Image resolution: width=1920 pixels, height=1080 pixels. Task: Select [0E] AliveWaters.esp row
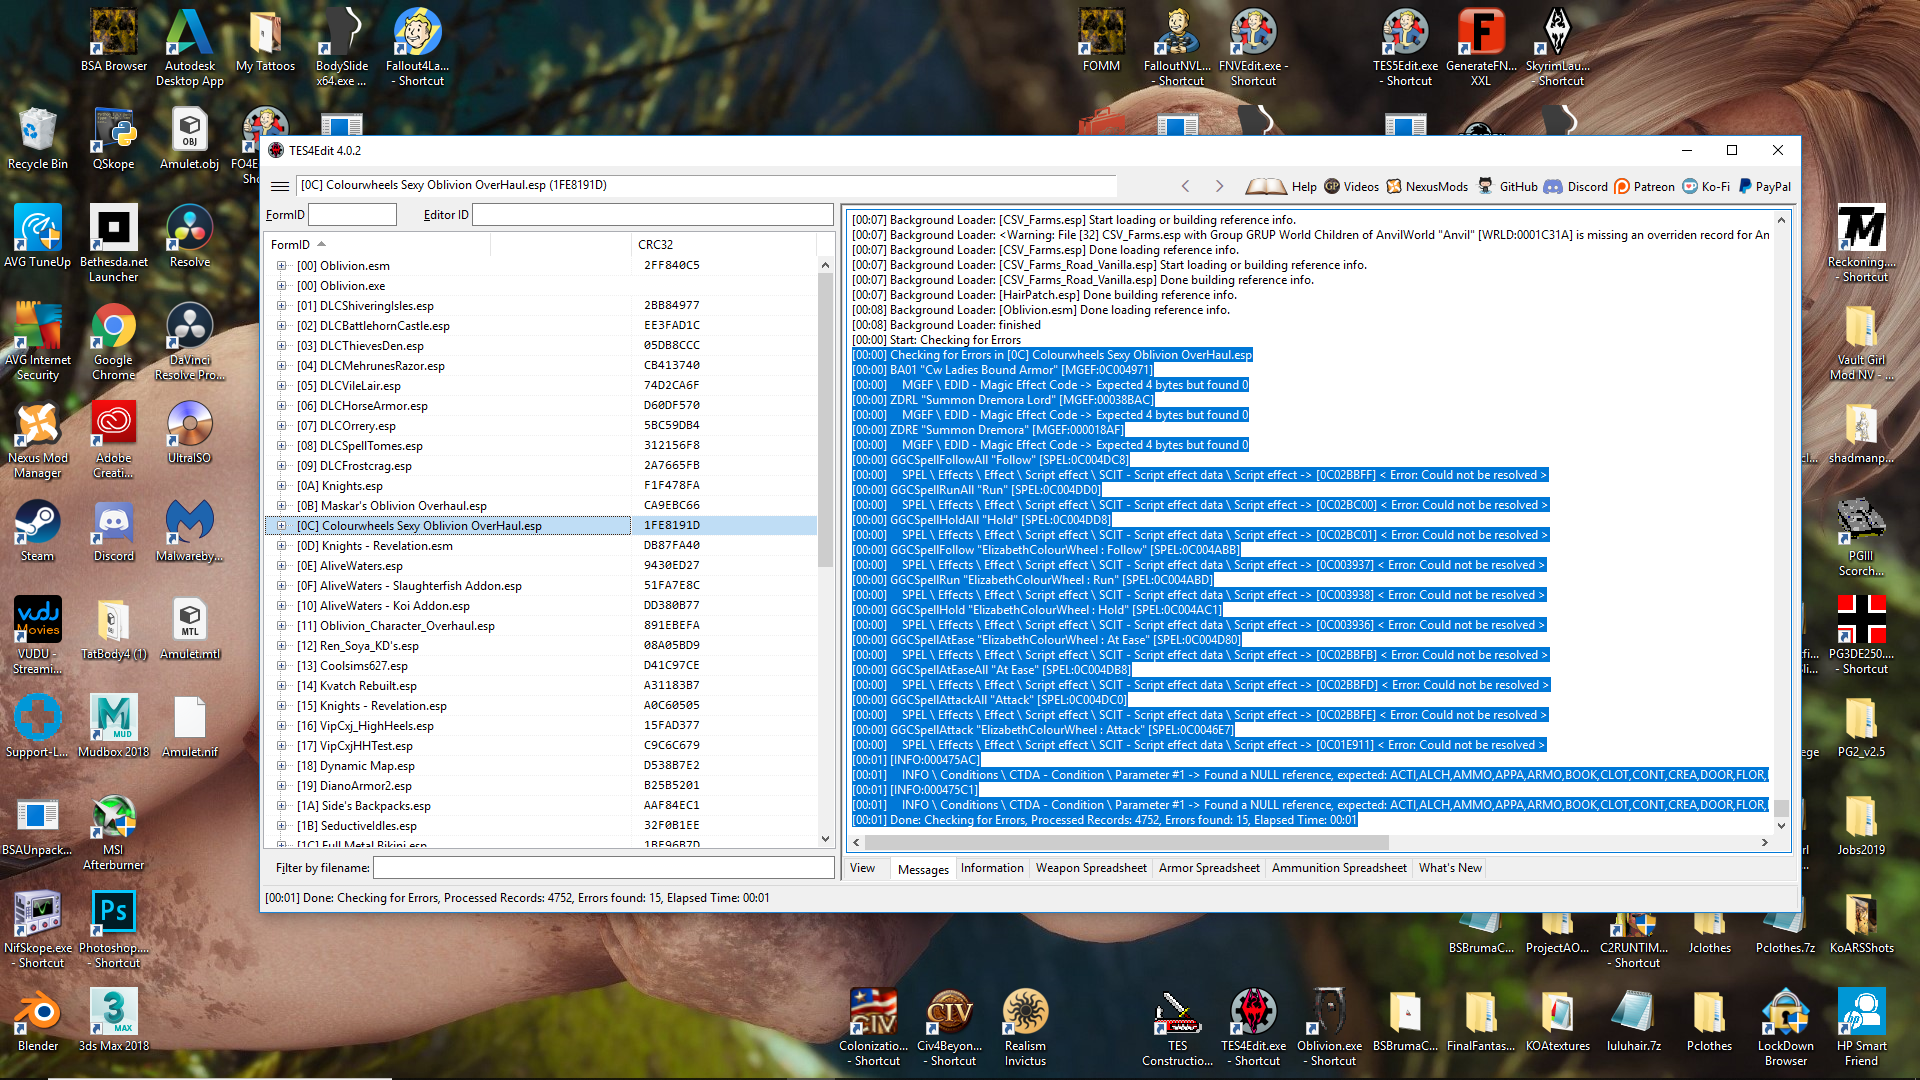pos(541,566)
